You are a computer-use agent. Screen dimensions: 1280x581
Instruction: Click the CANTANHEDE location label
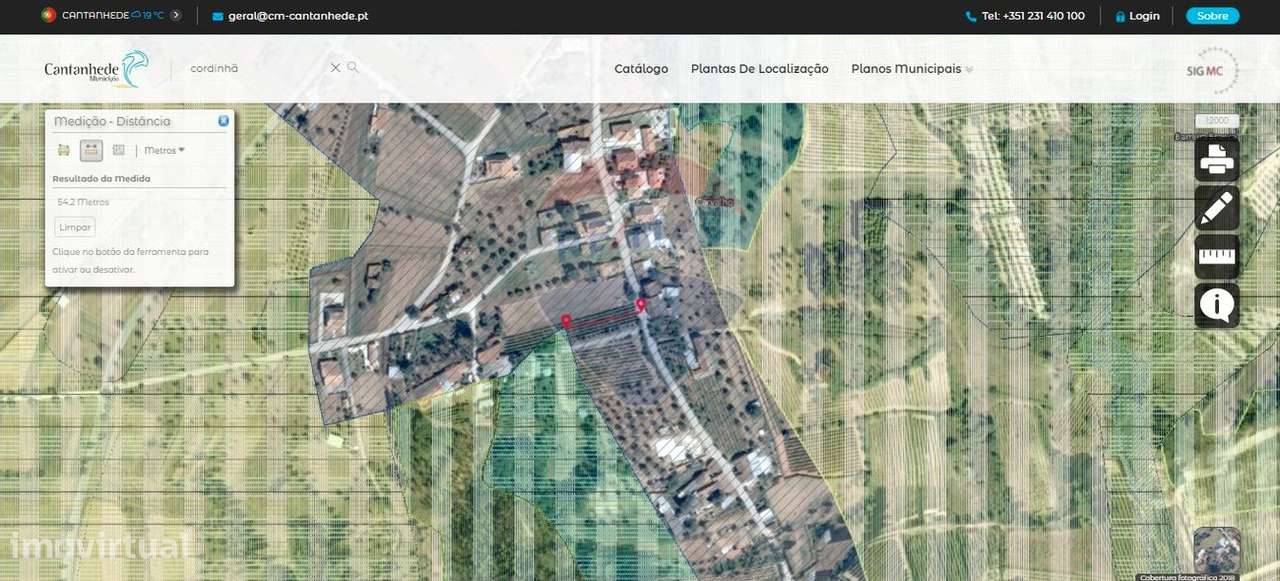tap(95, 15)
